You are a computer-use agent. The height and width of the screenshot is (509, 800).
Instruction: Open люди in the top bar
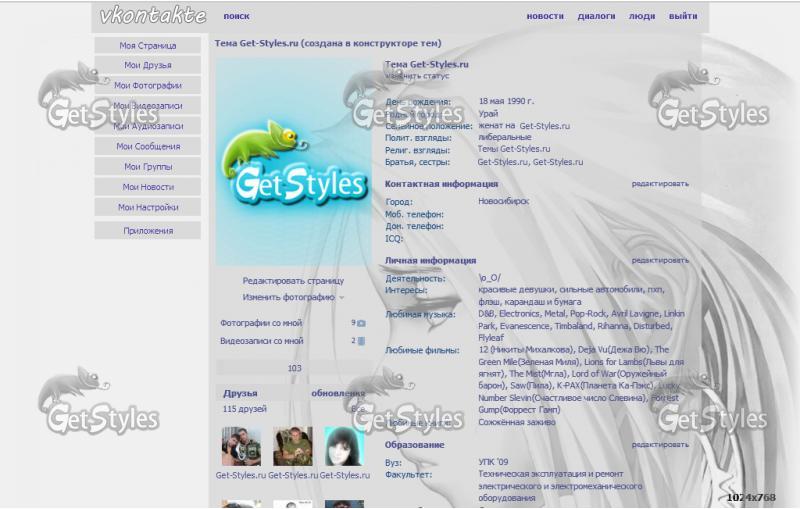pyautogui.click(x=641, y=16)
